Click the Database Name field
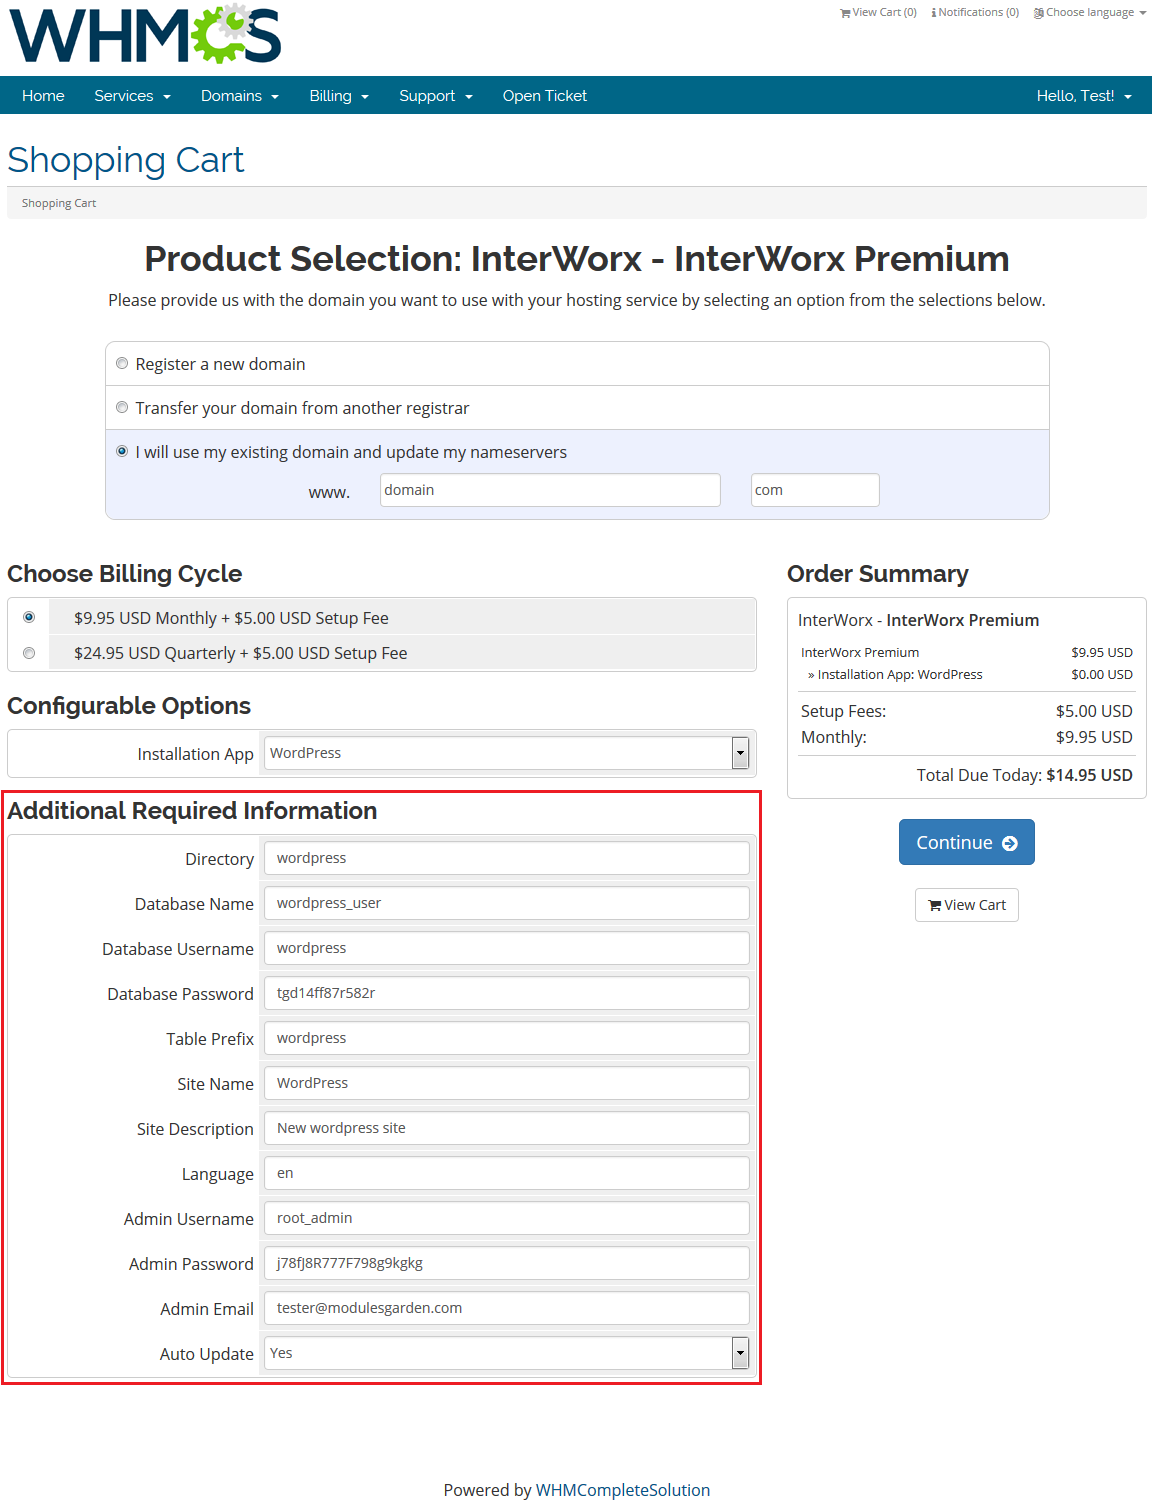 [507, 903]
